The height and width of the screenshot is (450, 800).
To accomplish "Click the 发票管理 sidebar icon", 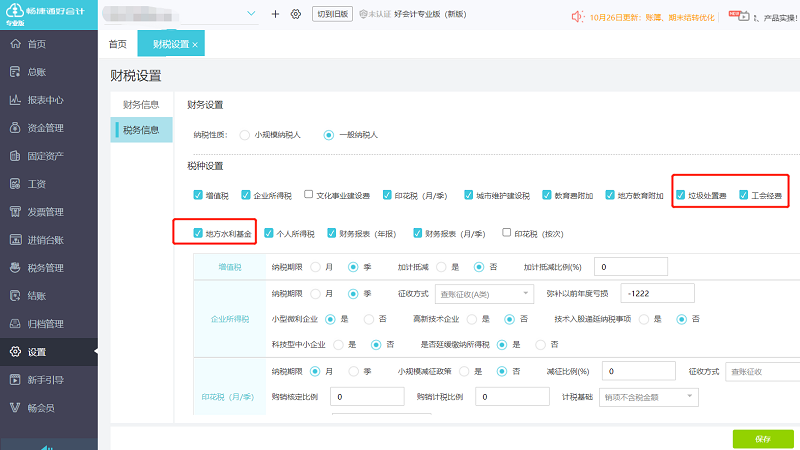I will 14,212.
